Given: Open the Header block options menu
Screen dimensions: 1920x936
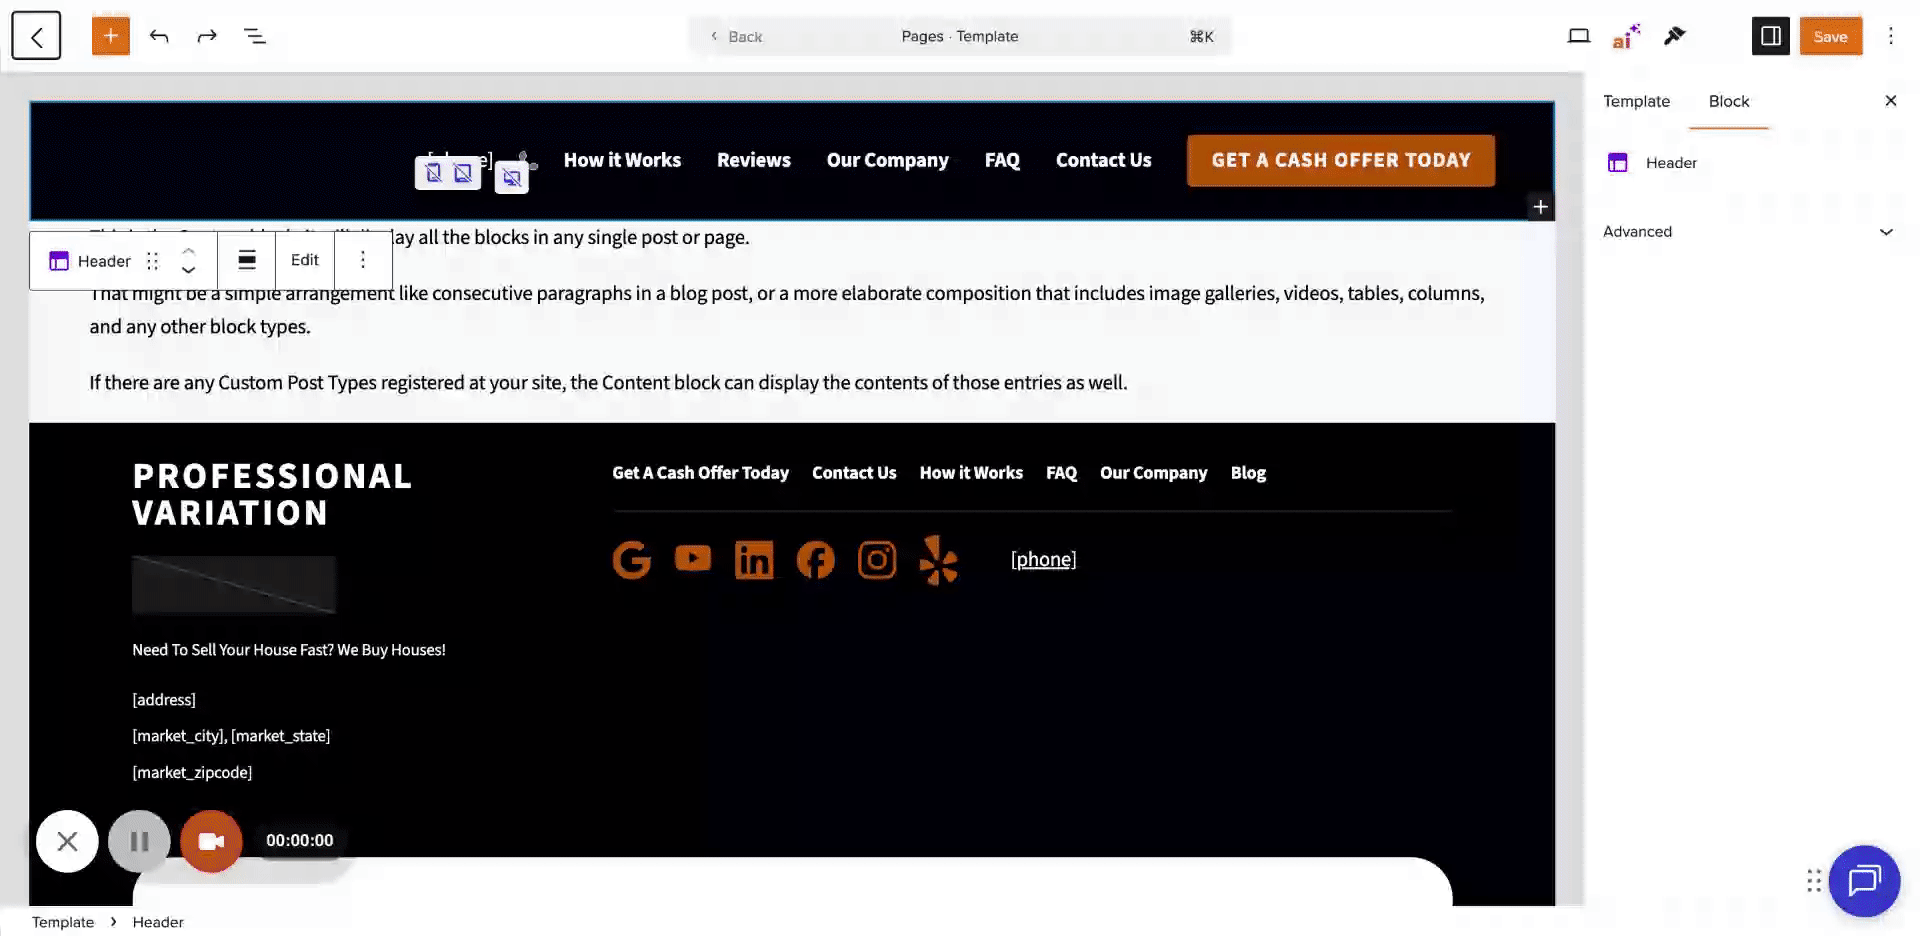Looking at the screenshot, I should tap(363, 260).
